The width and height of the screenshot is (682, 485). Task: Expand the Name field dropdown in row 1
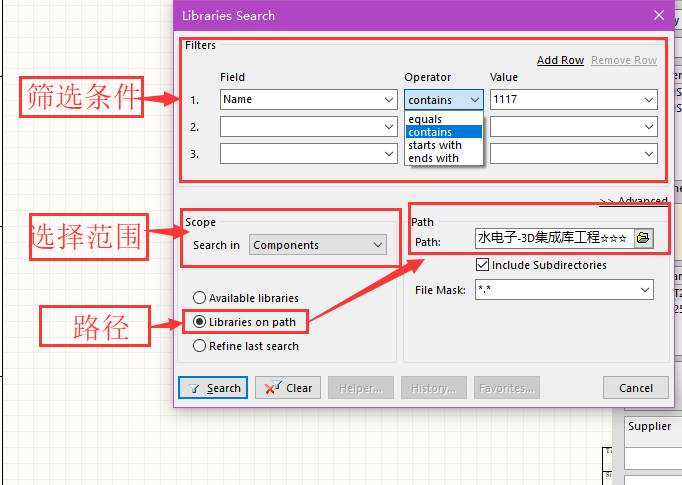point(389,100)
